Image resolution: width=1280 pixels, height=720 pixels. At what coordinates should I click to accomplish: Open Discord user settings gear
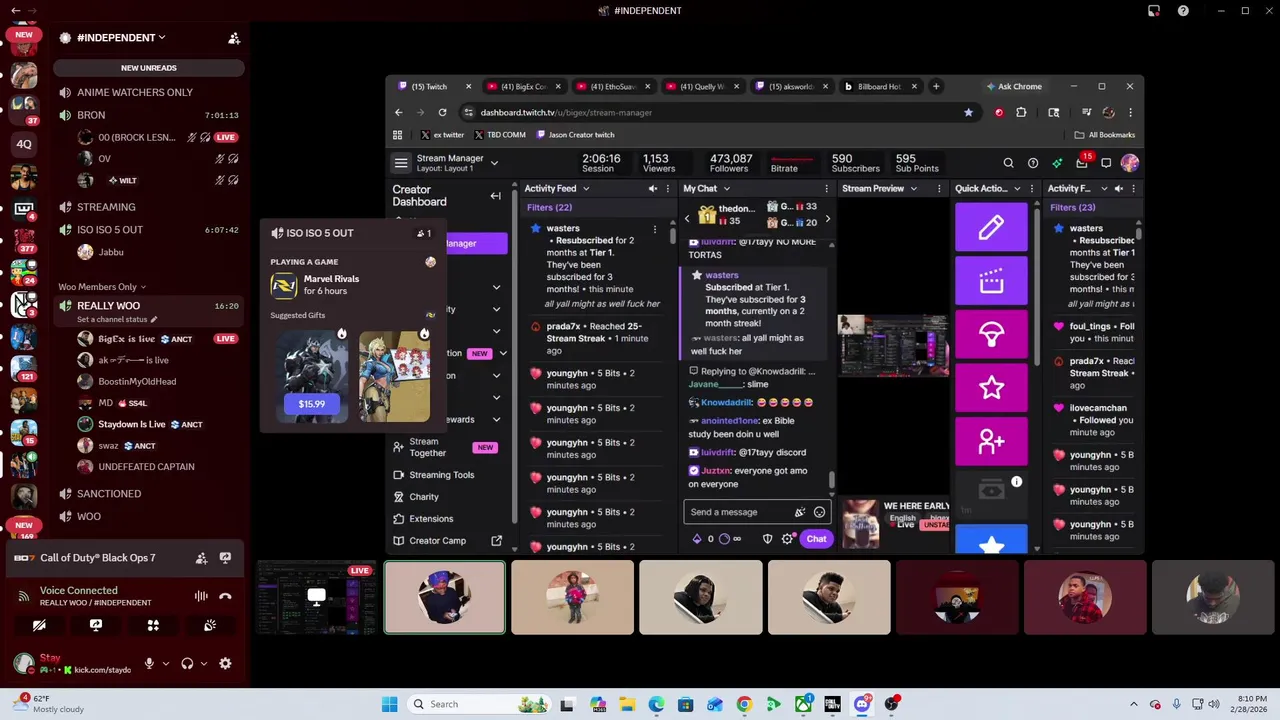pyautogui.click(x=225, y=663)
